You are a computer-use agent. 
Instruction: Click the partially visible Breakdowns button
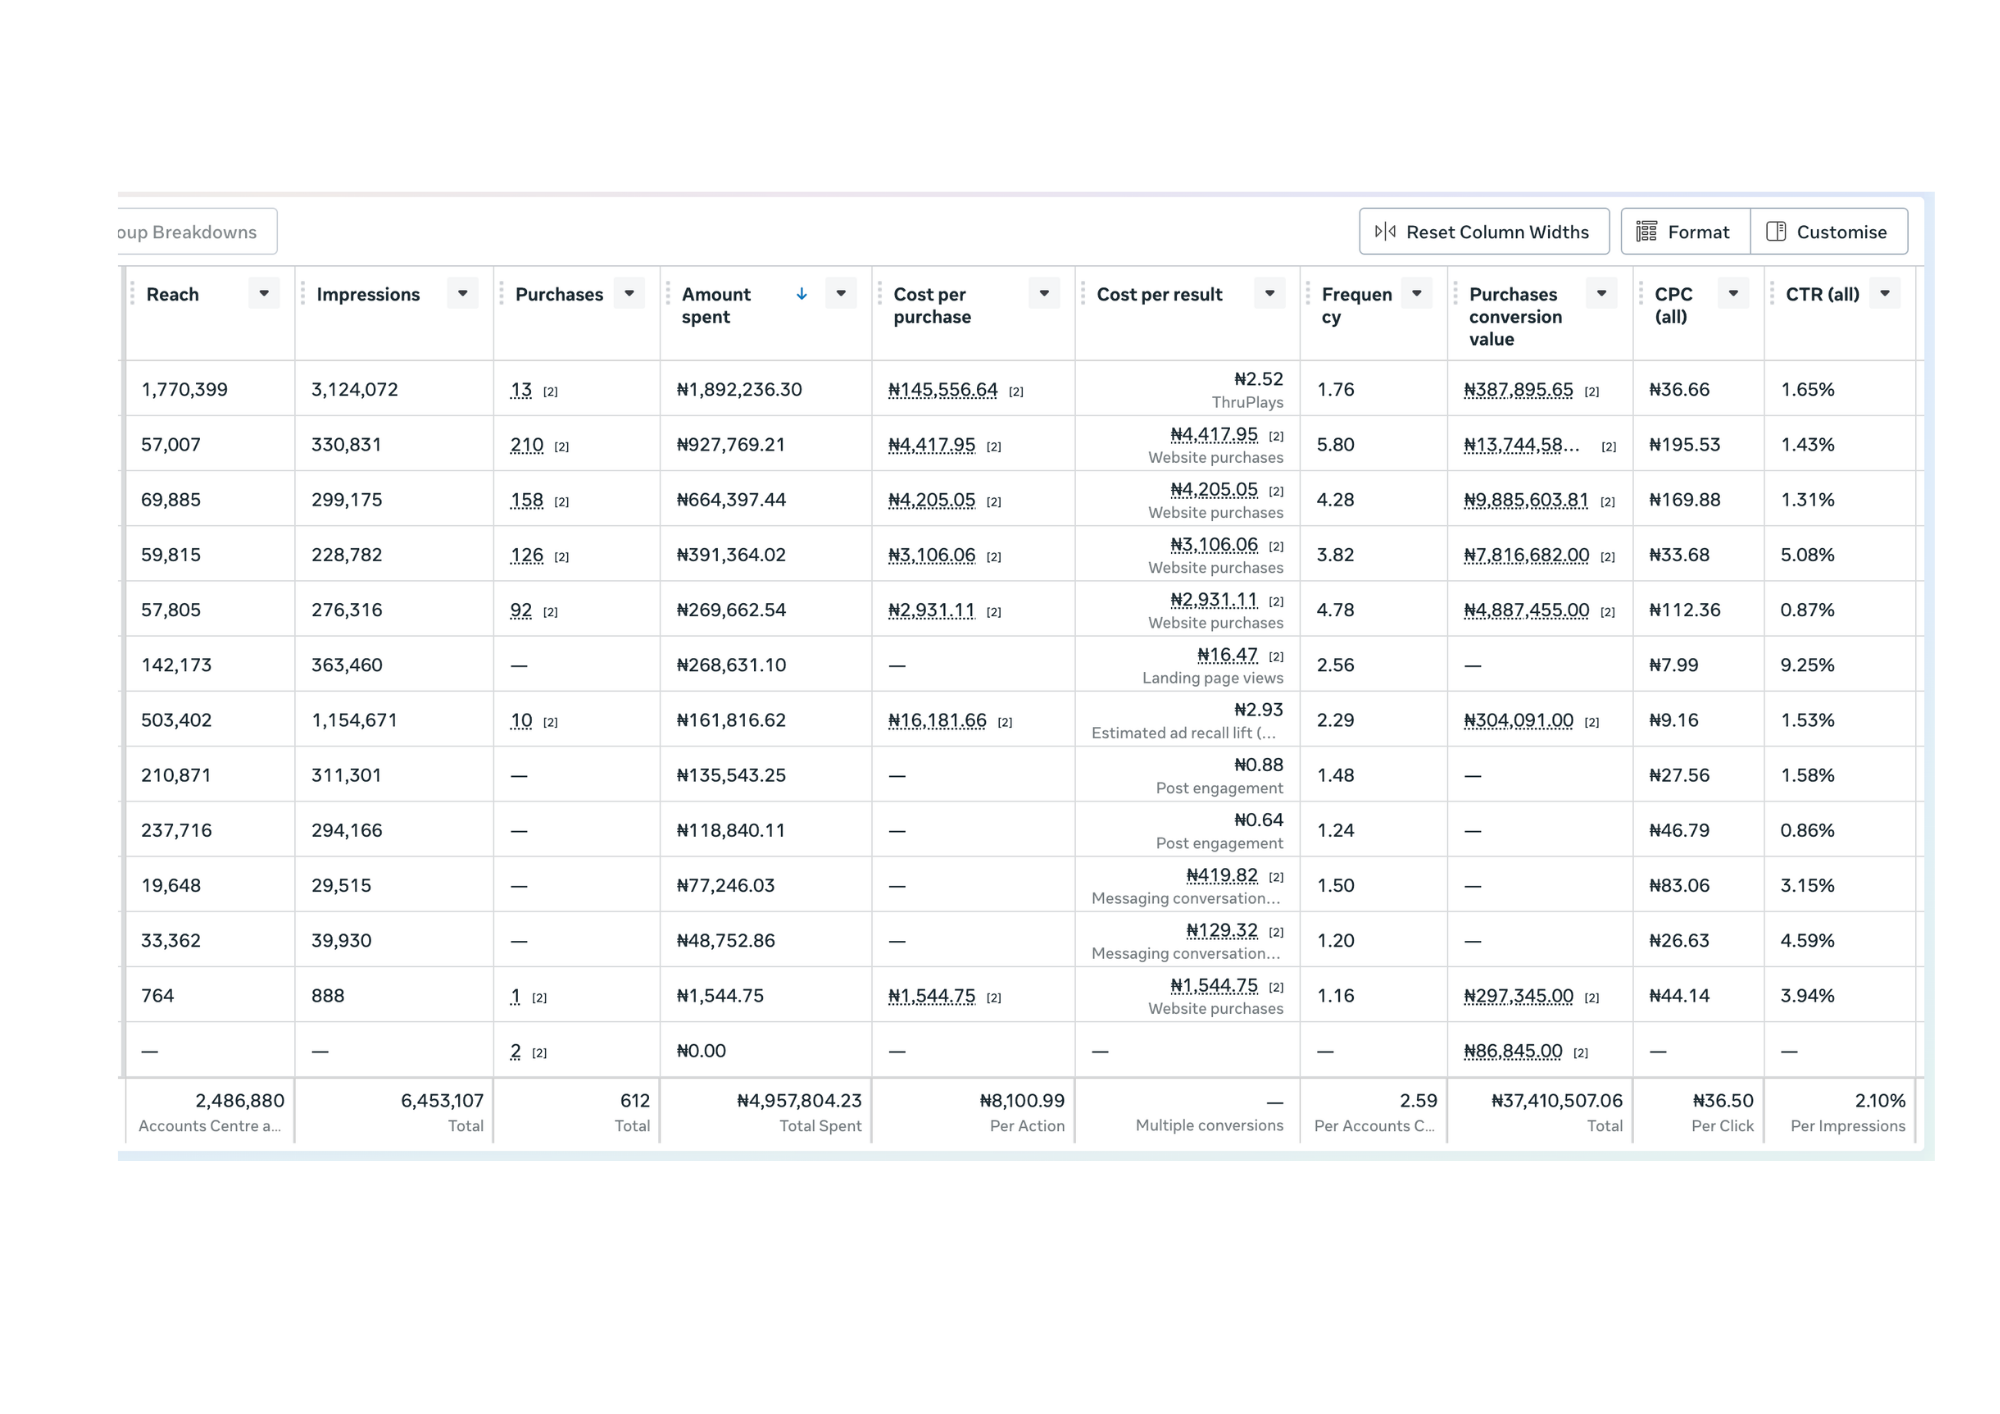click(197, 232)
